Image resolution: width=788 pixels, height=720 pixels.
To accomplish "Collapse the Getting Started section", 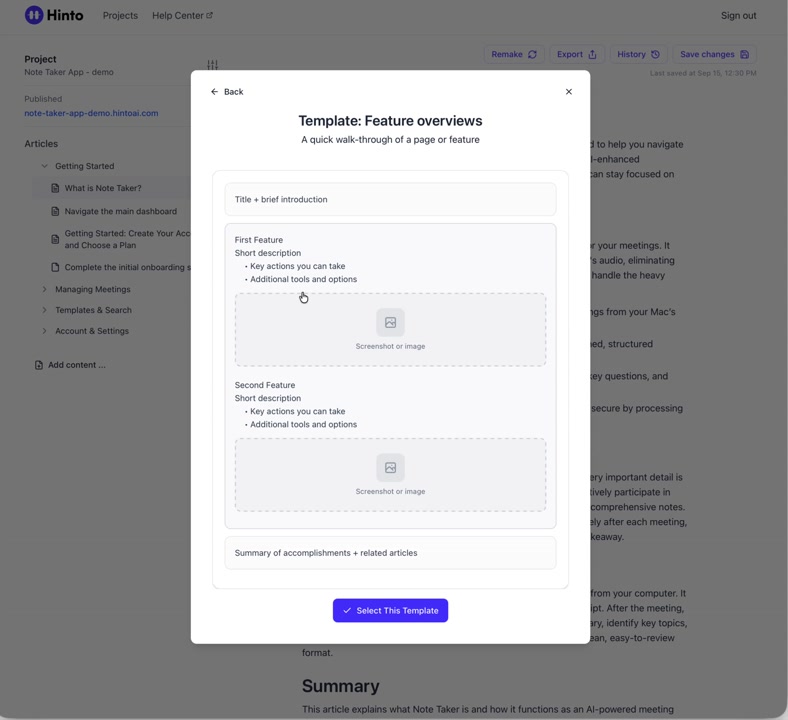I will [44, 166].
